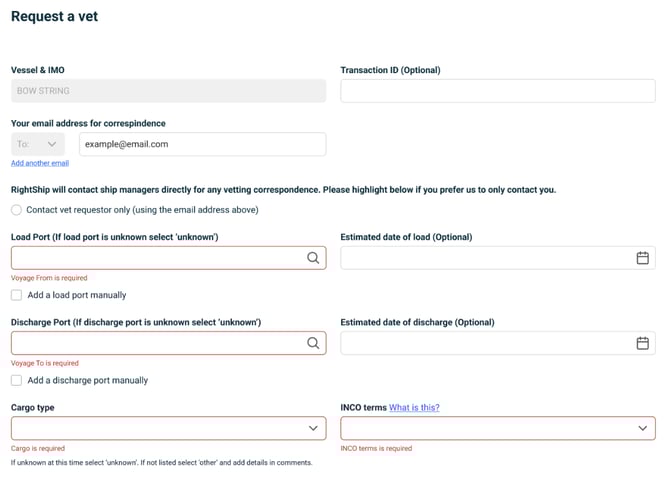
Task: Open the Cargo type dropdown
Action: pos(168,428)
